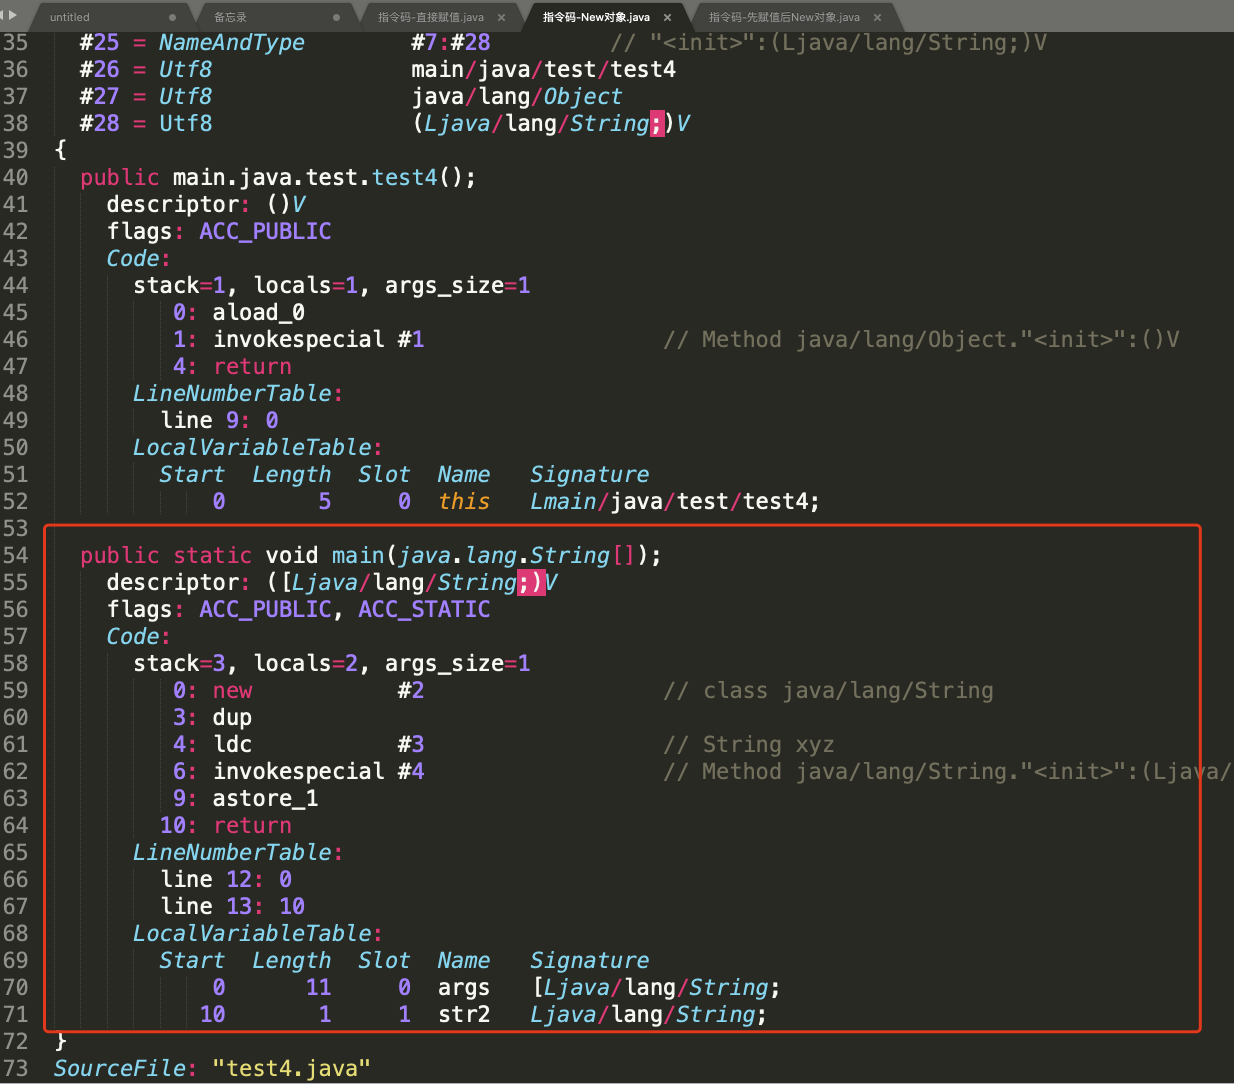The width and height of the screenshot is (1234, 1084).
Task: Click 'SourceFile:' label
Action: [x=126, y=1068]
